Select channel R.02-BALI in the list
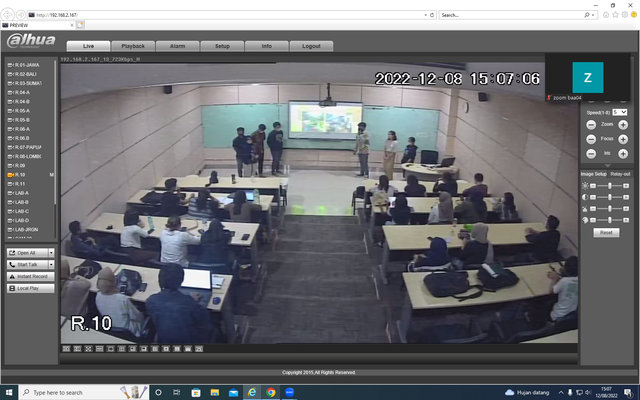 click(x=25, y=74)
